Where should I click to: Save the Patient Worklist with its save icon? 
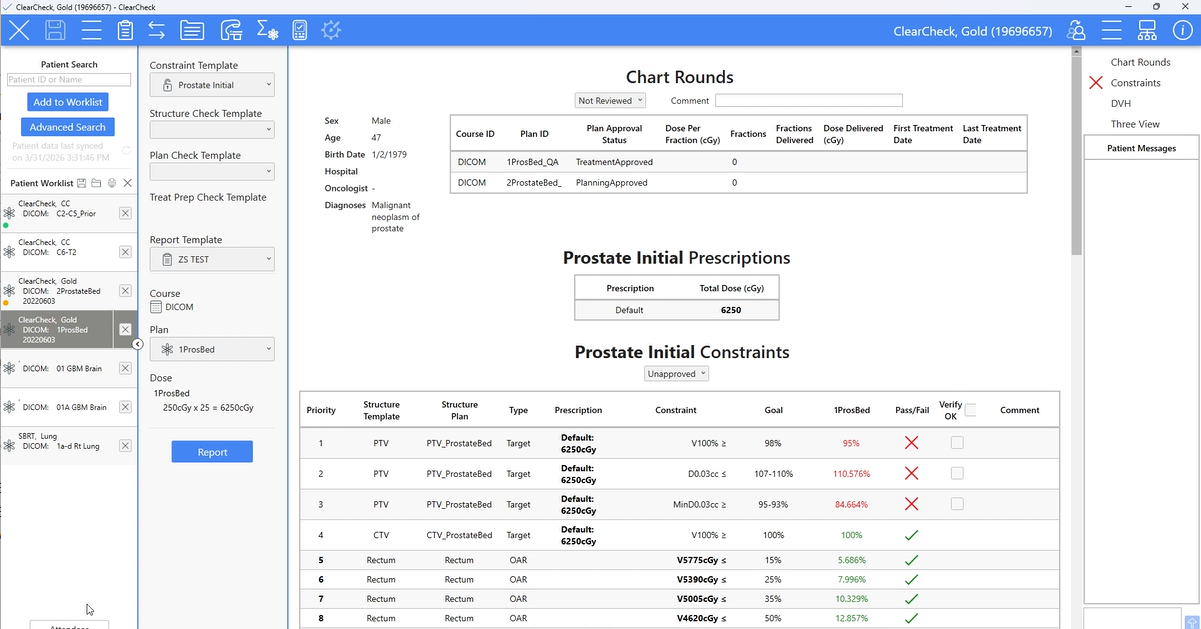[x=81, y=183]
